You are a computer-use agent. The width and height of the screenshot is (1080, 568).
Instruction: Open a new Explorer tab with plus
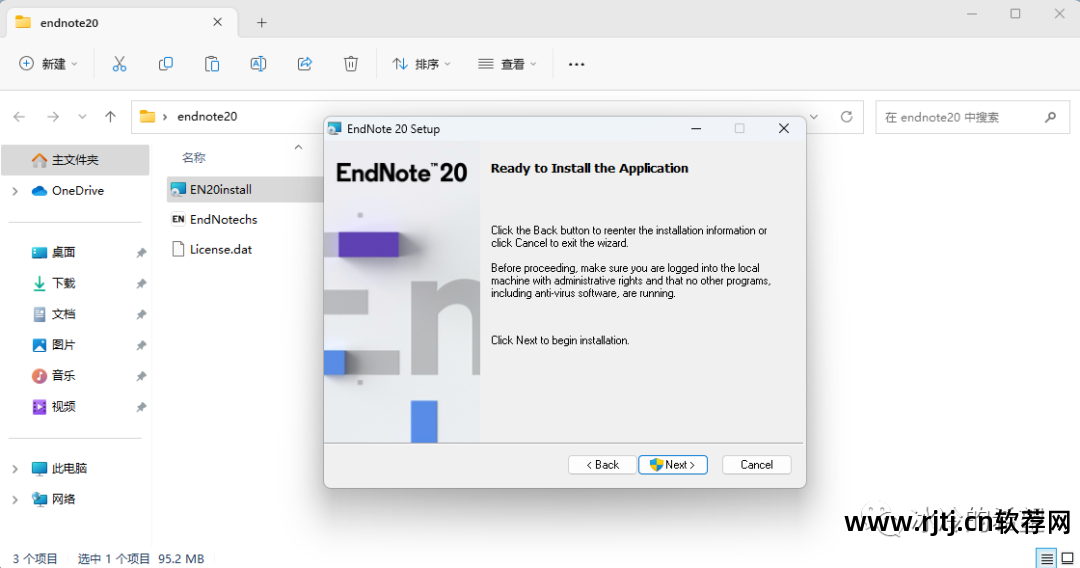point(262,23)
